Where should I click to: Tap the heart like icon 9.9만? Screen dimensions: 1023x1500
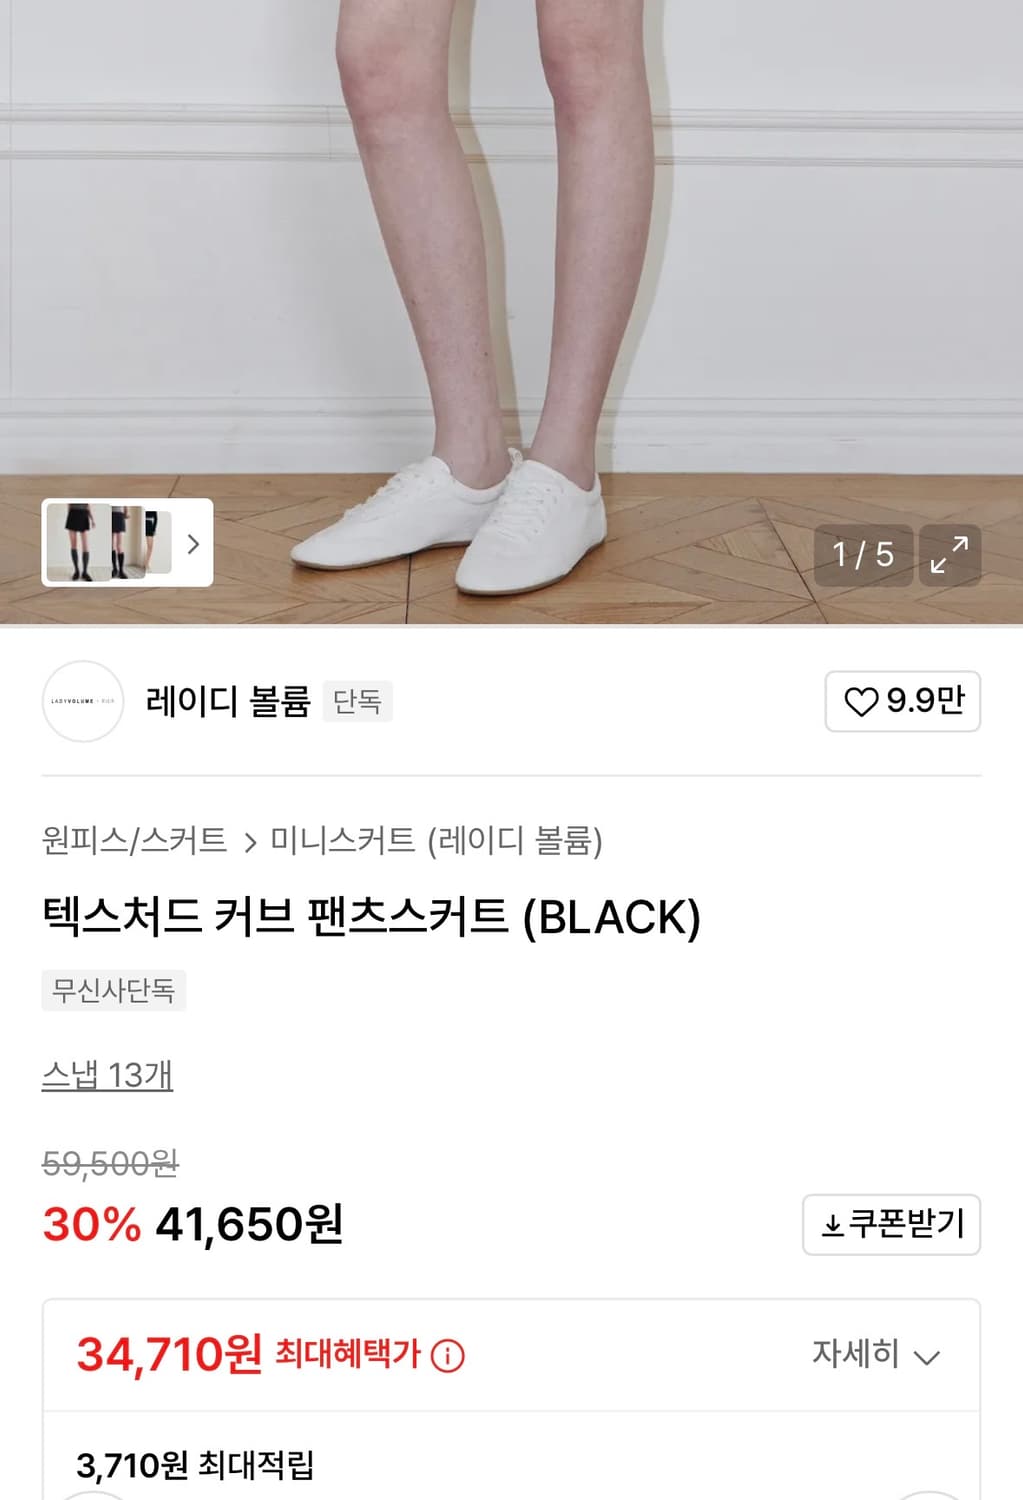click(860, 701)
